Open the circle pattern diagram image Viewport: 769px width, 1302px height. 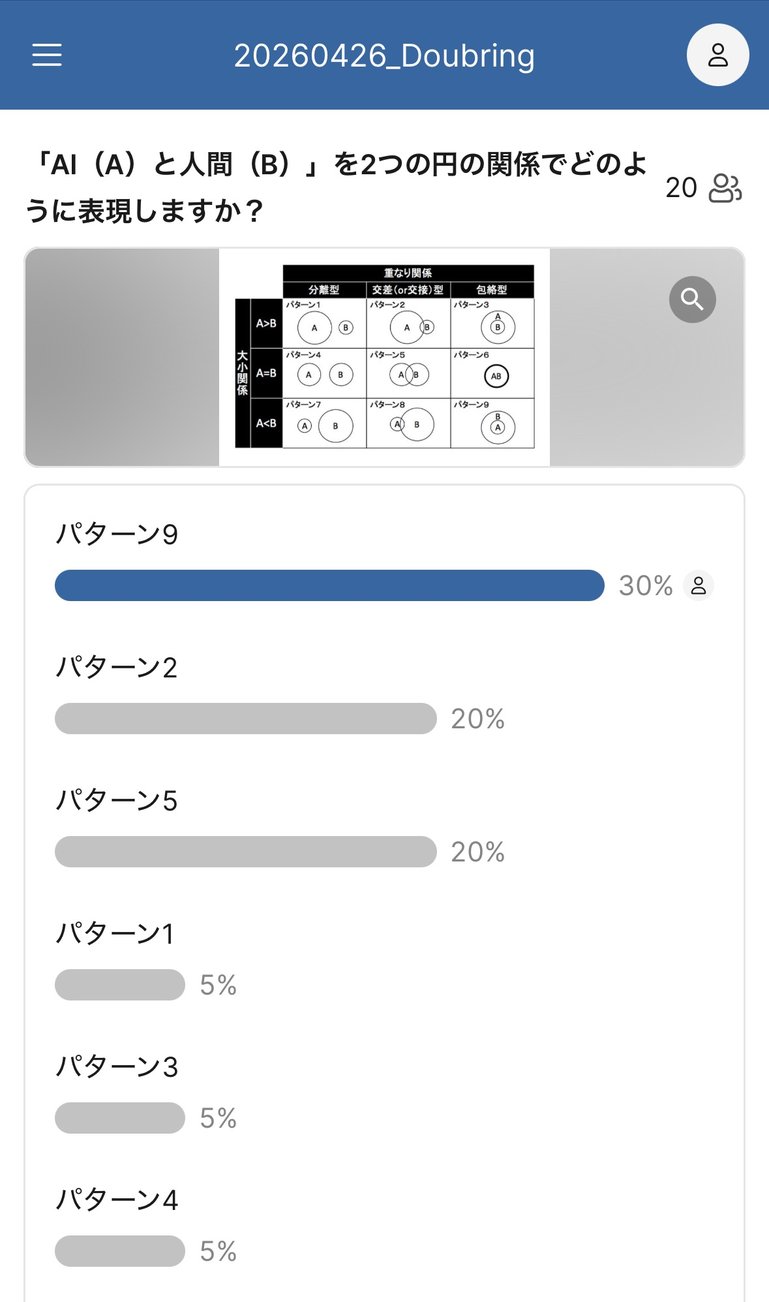click(x=384, y=357)
